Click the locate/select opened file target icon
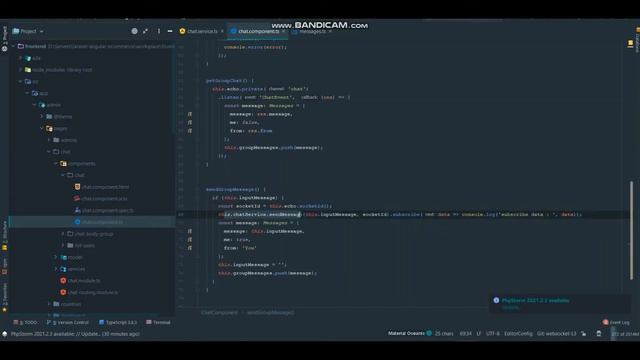 pos(134,31)
